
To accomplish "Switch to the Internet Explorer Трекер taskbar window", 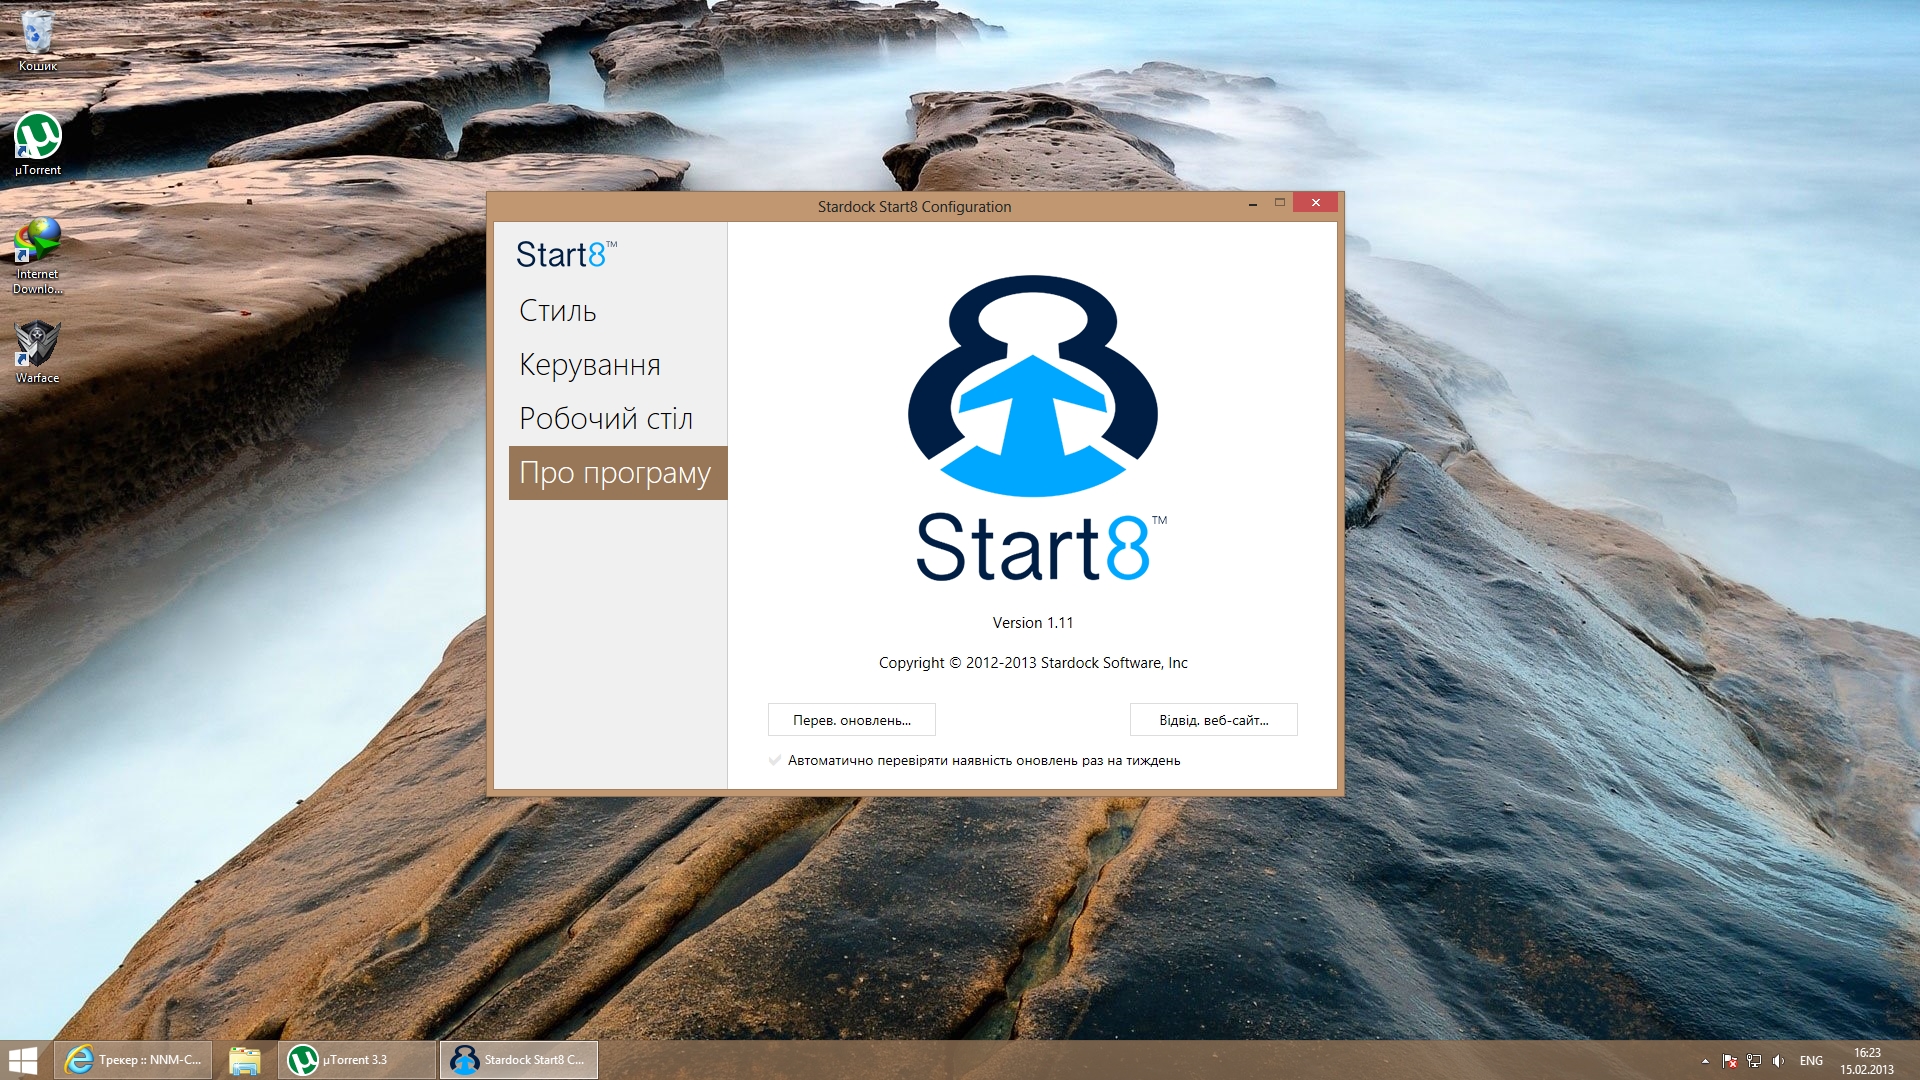I will tap(133, 1060).
